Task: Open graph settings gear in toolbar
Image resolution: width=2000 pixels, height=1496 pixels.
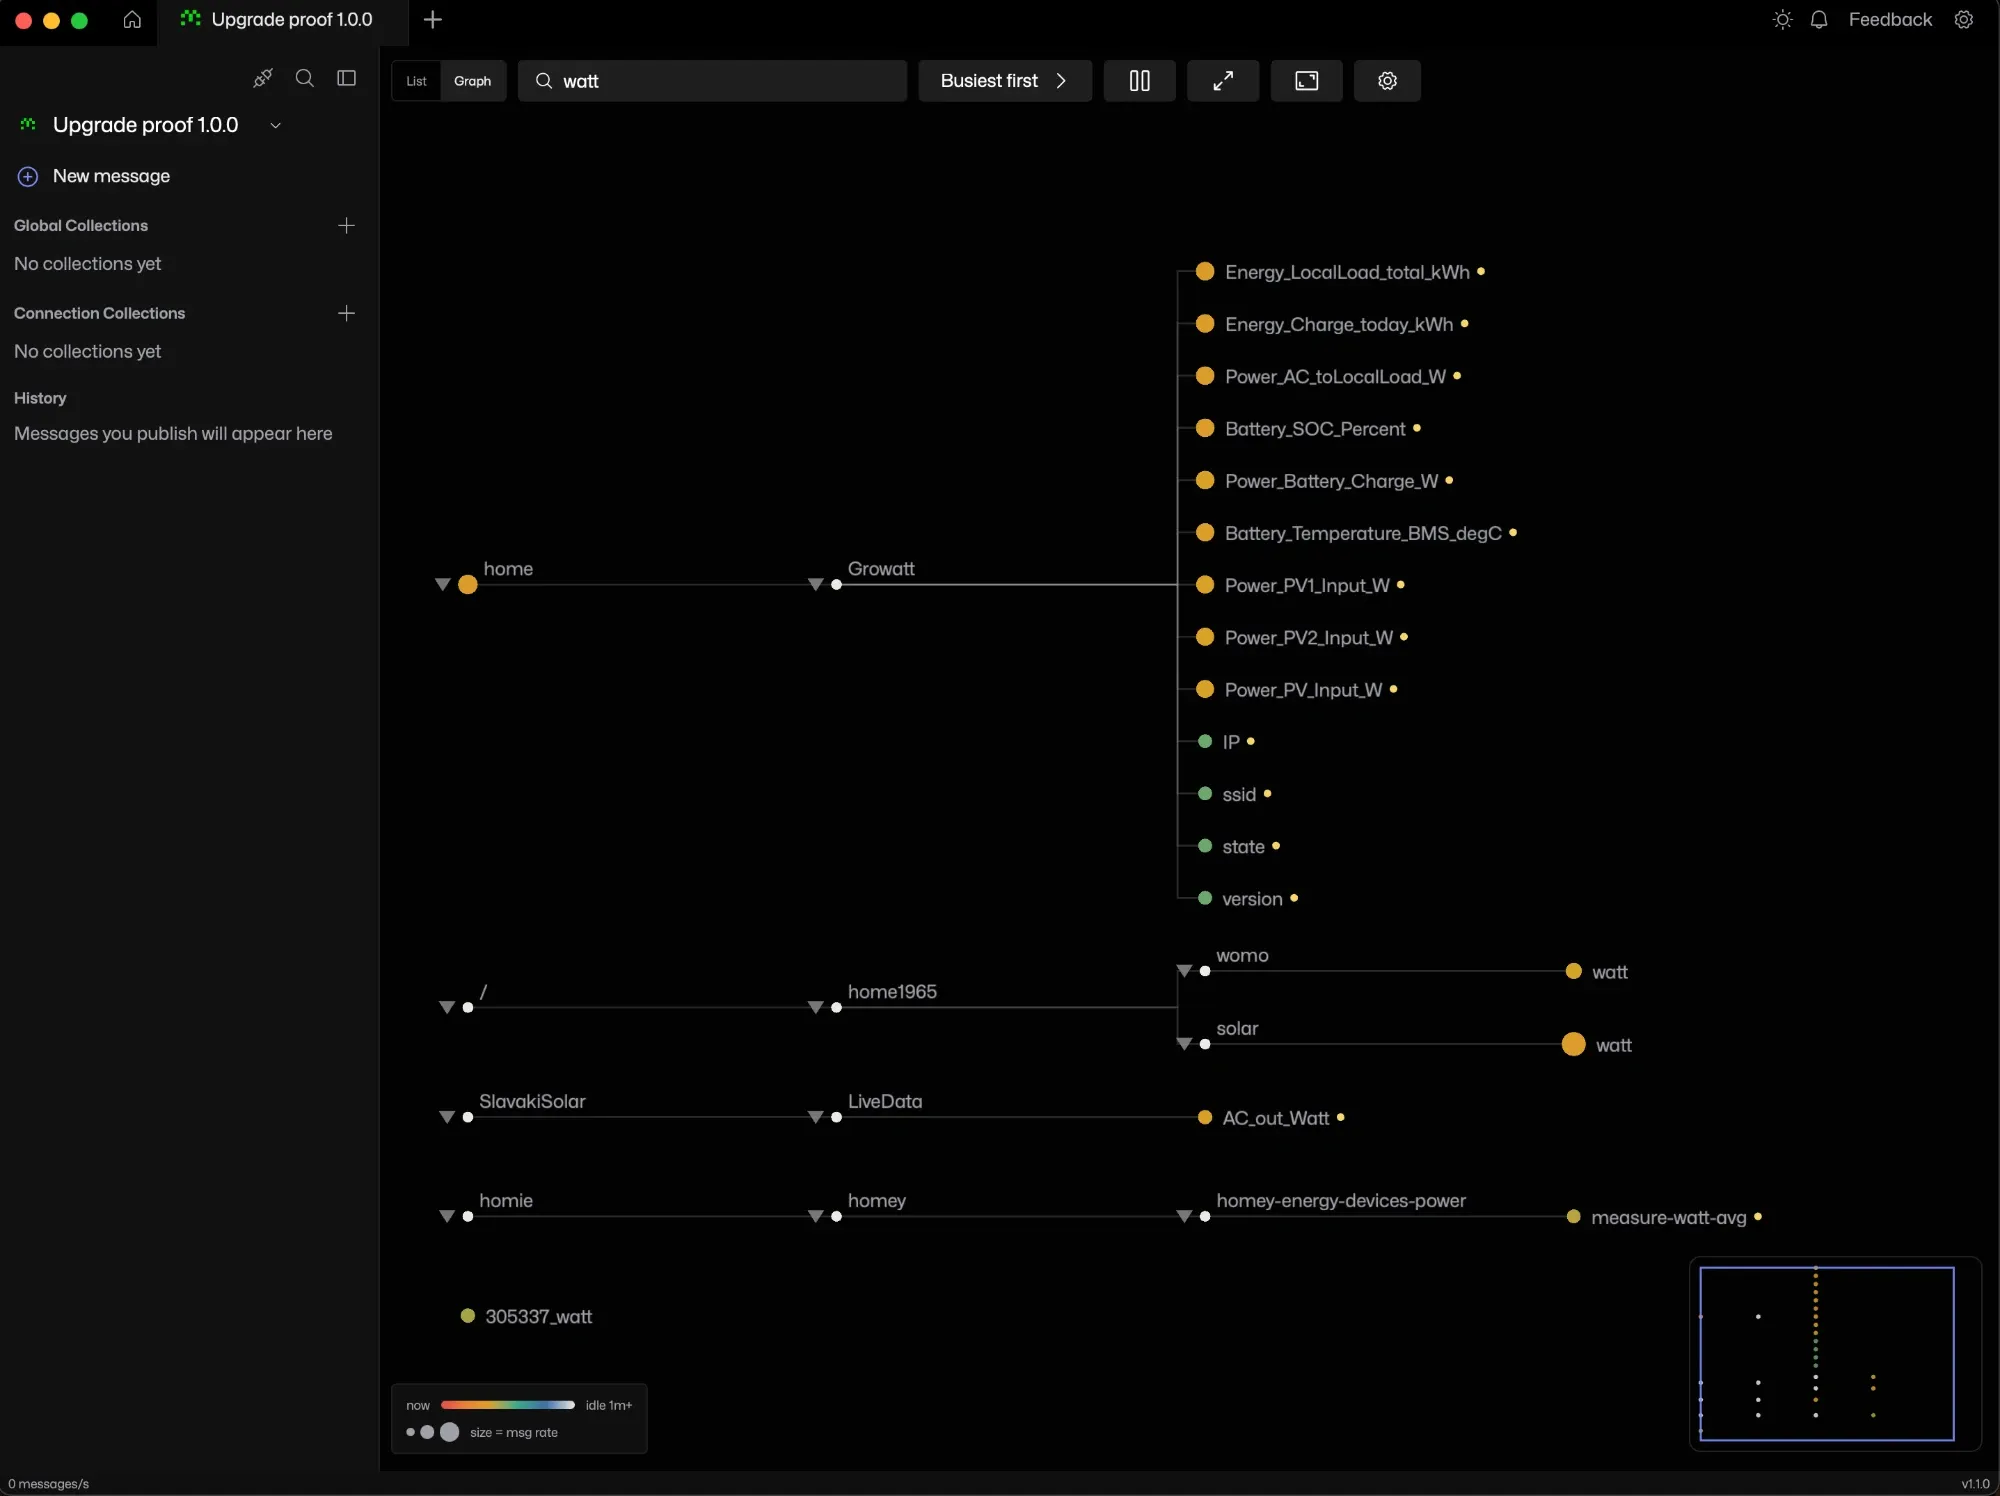Action: pyautogui.click(x=1388, y=81)
